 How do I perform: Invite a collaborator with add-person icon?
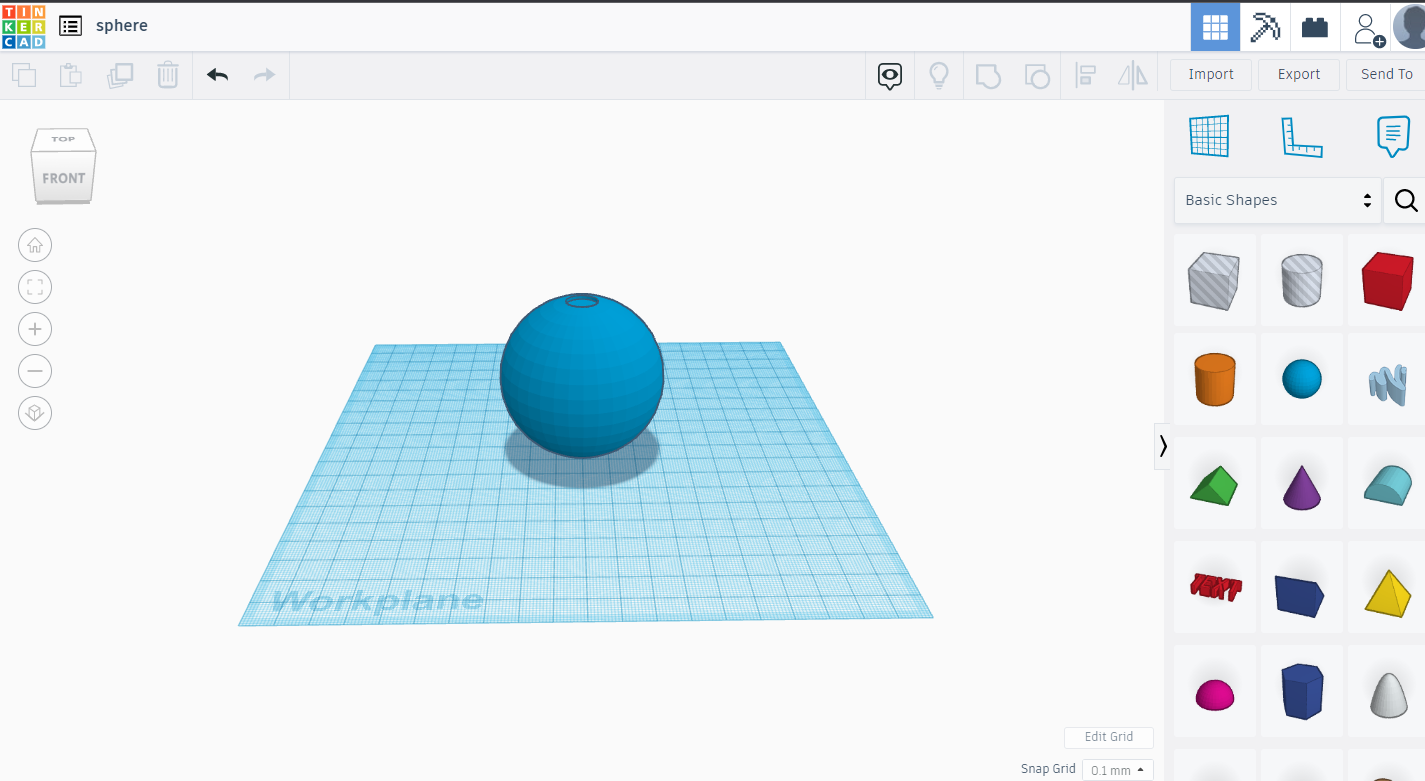[x=1367, y=28]
